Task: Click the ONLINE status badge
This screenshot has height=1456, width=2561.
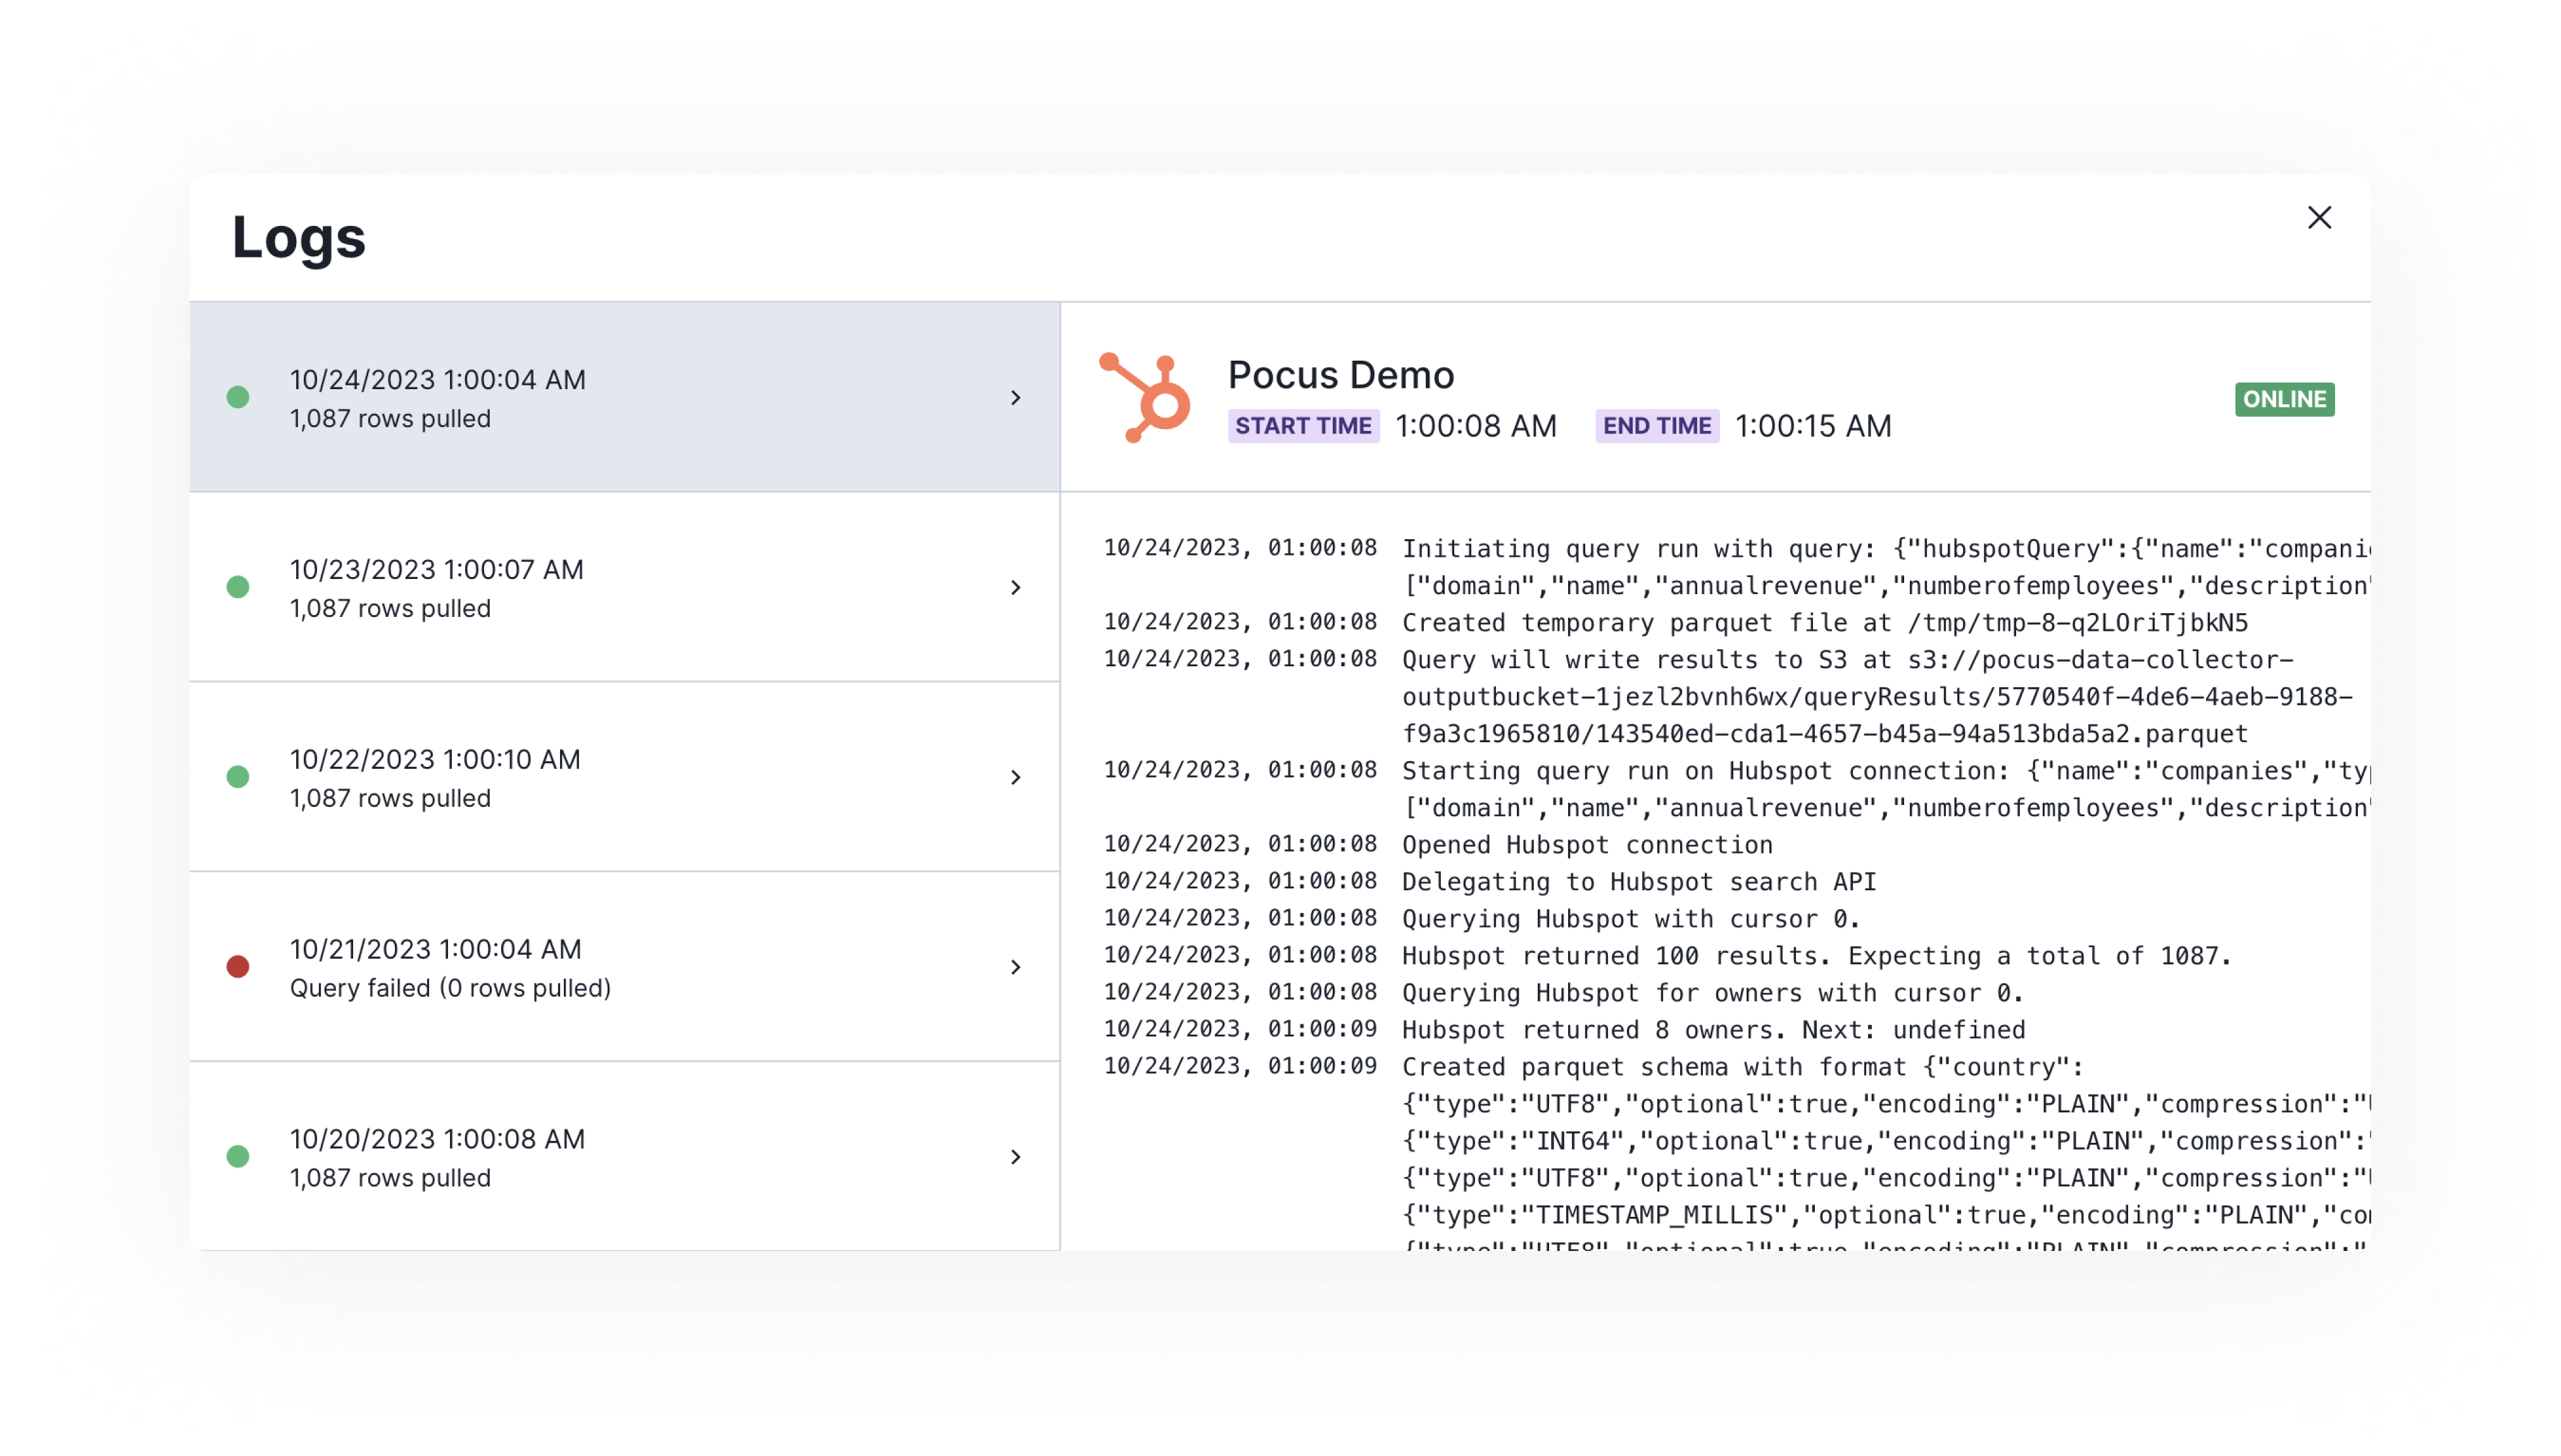Action: tap(2284, 399)
